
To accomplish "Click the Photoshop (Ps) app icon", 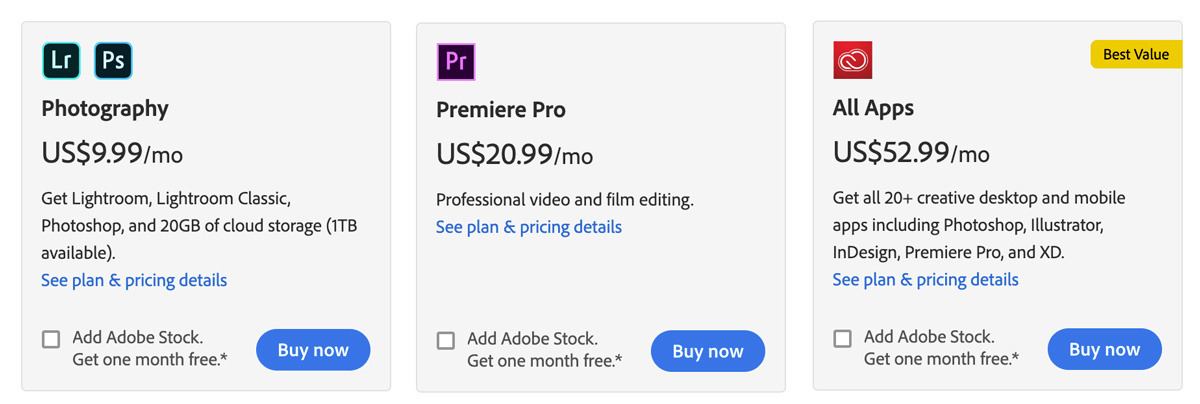I will [x=113, y=61].
